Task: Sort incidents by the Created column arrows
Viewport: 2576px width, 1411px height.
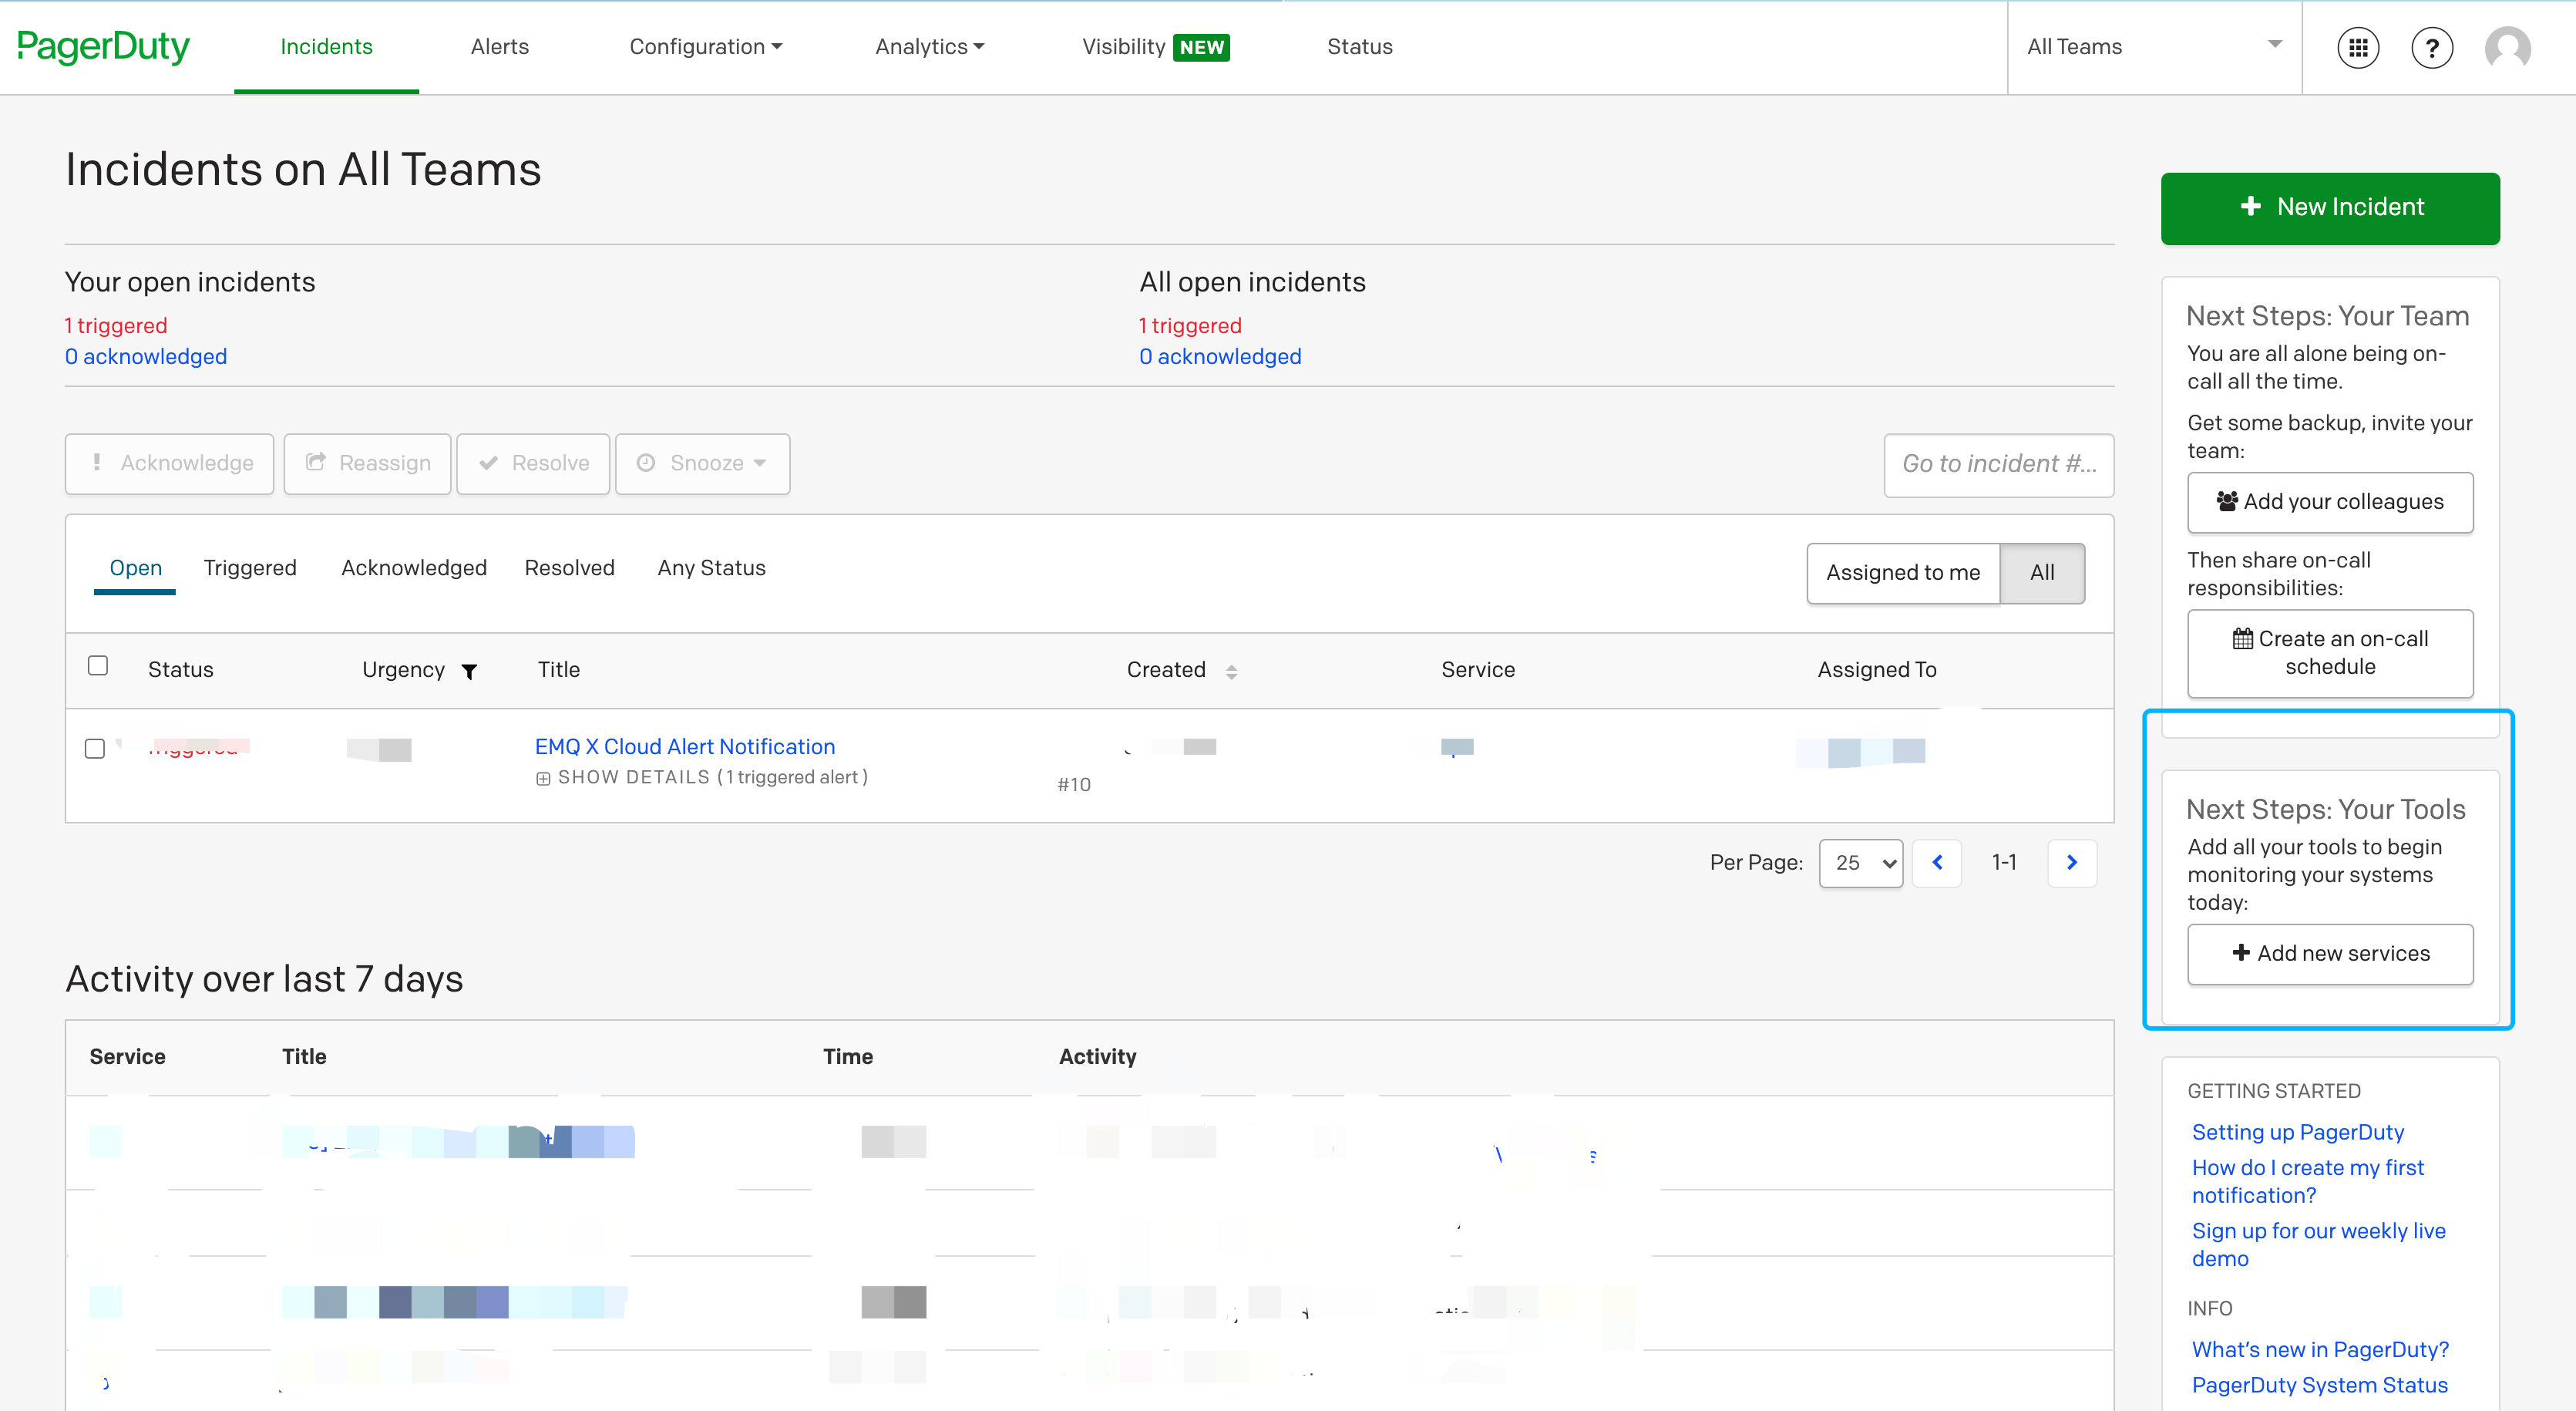Action: coord(1232,671)
